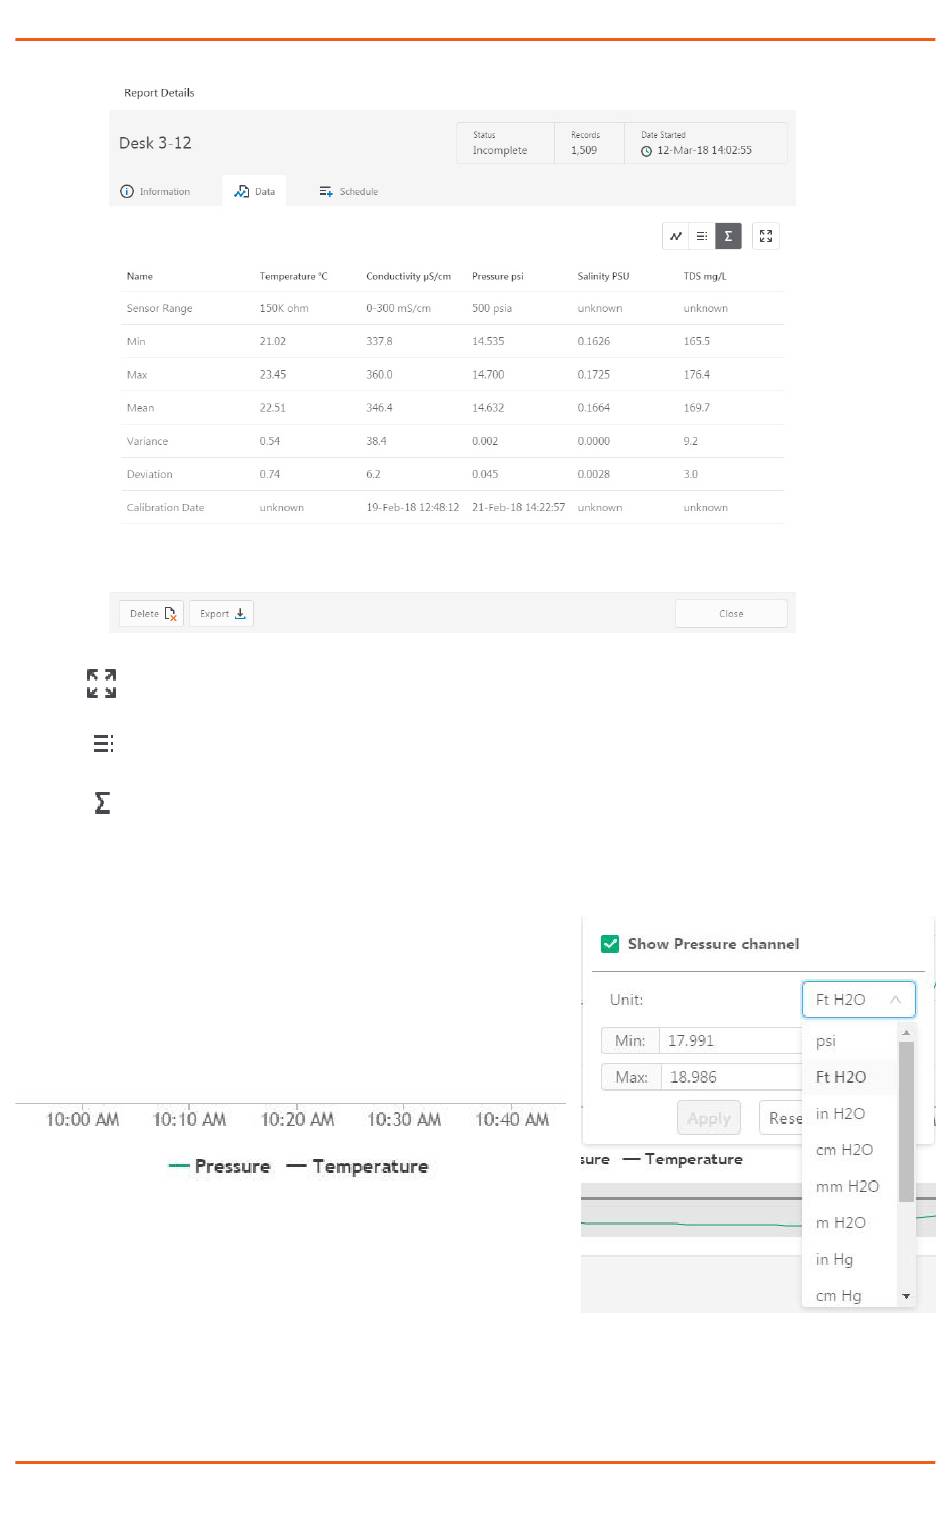Click the Max pressure value field
Image resolution: width=950 pixels, height=1514 pixels.
pos(732,1077)
